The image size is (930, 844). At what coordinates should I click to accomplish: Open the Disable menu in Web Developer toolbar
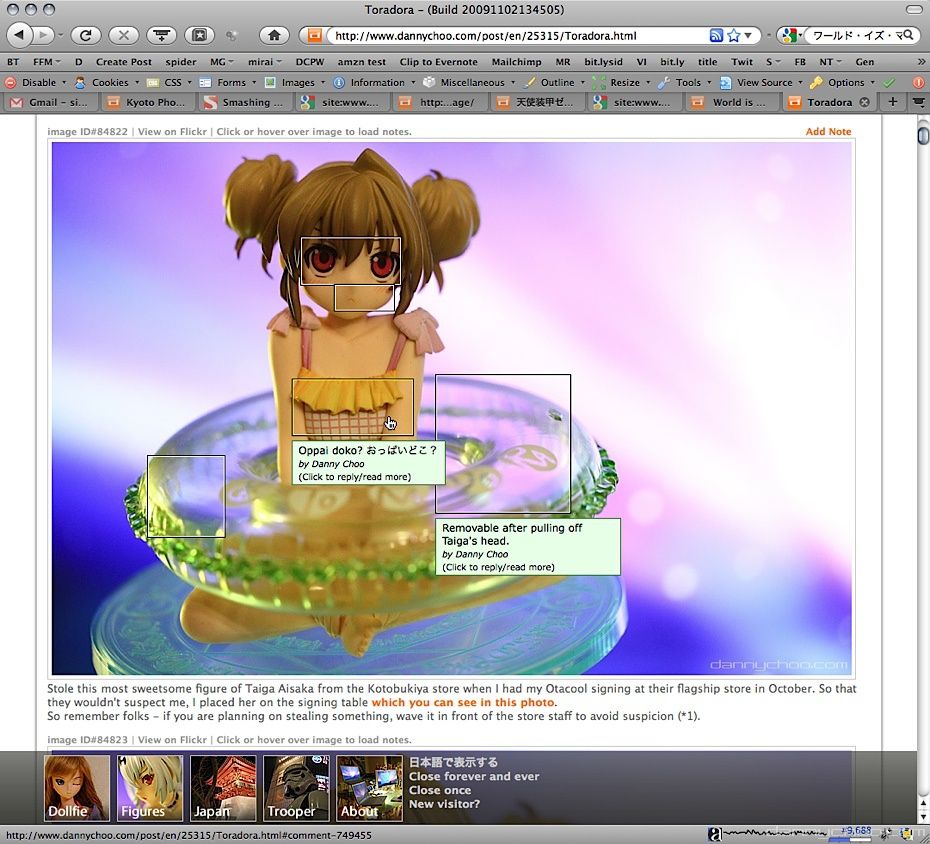tap(36, 82)
